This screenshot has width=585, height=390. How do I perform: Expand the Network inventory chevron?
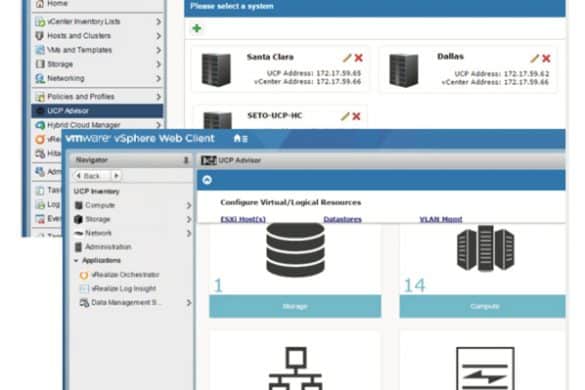(x=189, y=233)
